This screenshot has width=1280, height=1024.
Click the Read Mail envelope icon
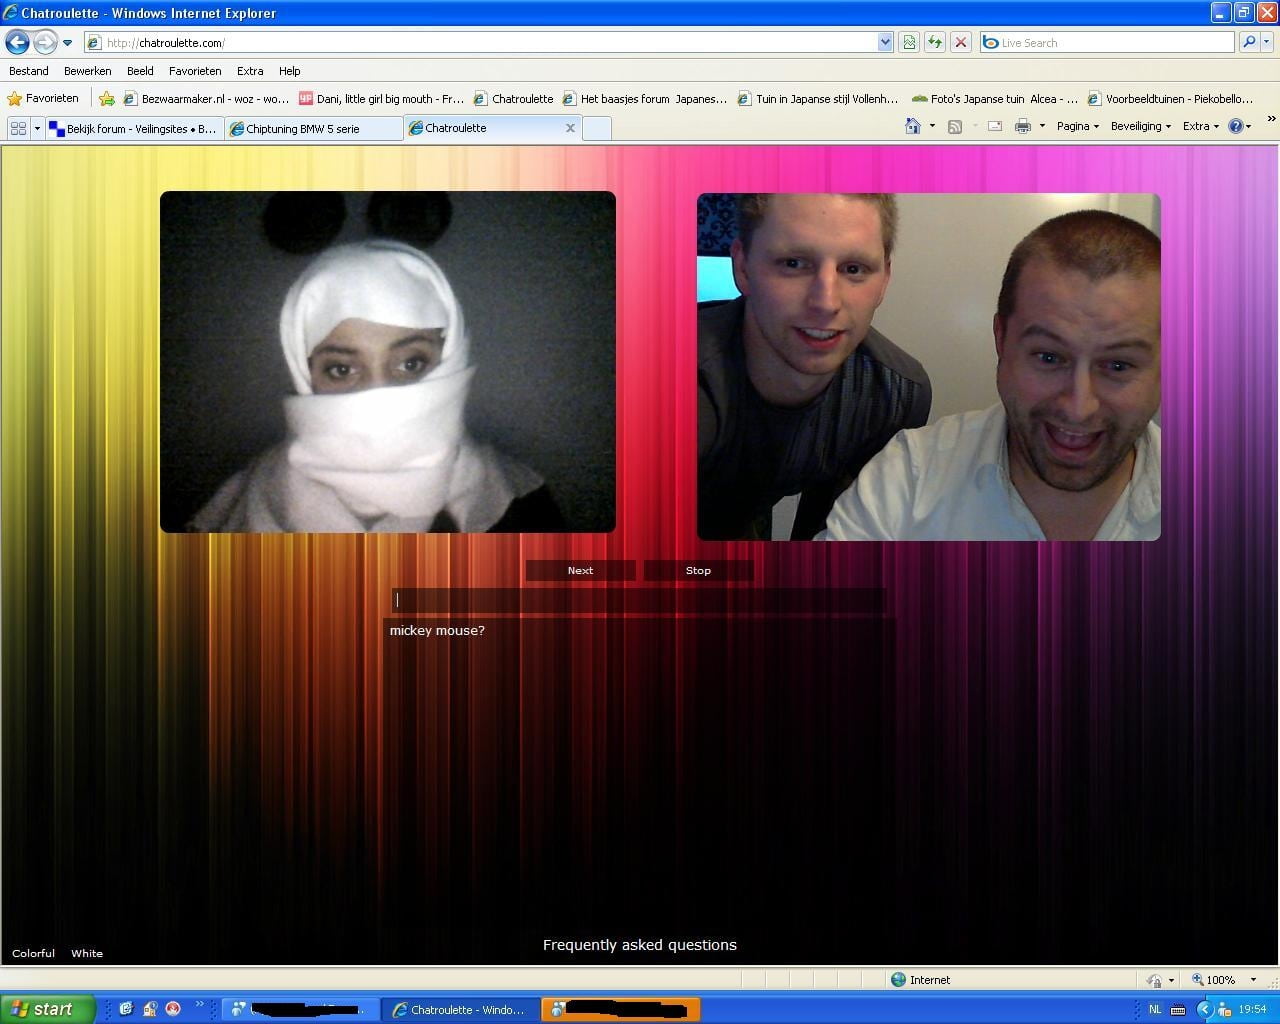click(995, 126)
